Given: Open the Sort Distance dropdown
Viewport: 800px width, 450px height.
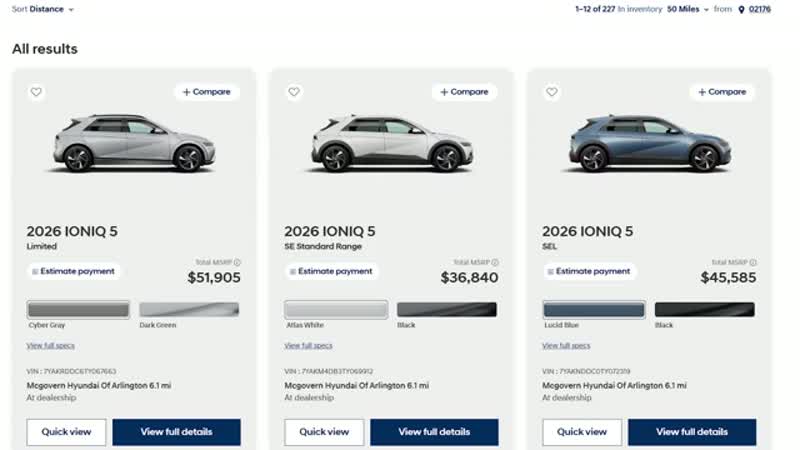Looking at the screenshot, I should click(x=43, y=9).
